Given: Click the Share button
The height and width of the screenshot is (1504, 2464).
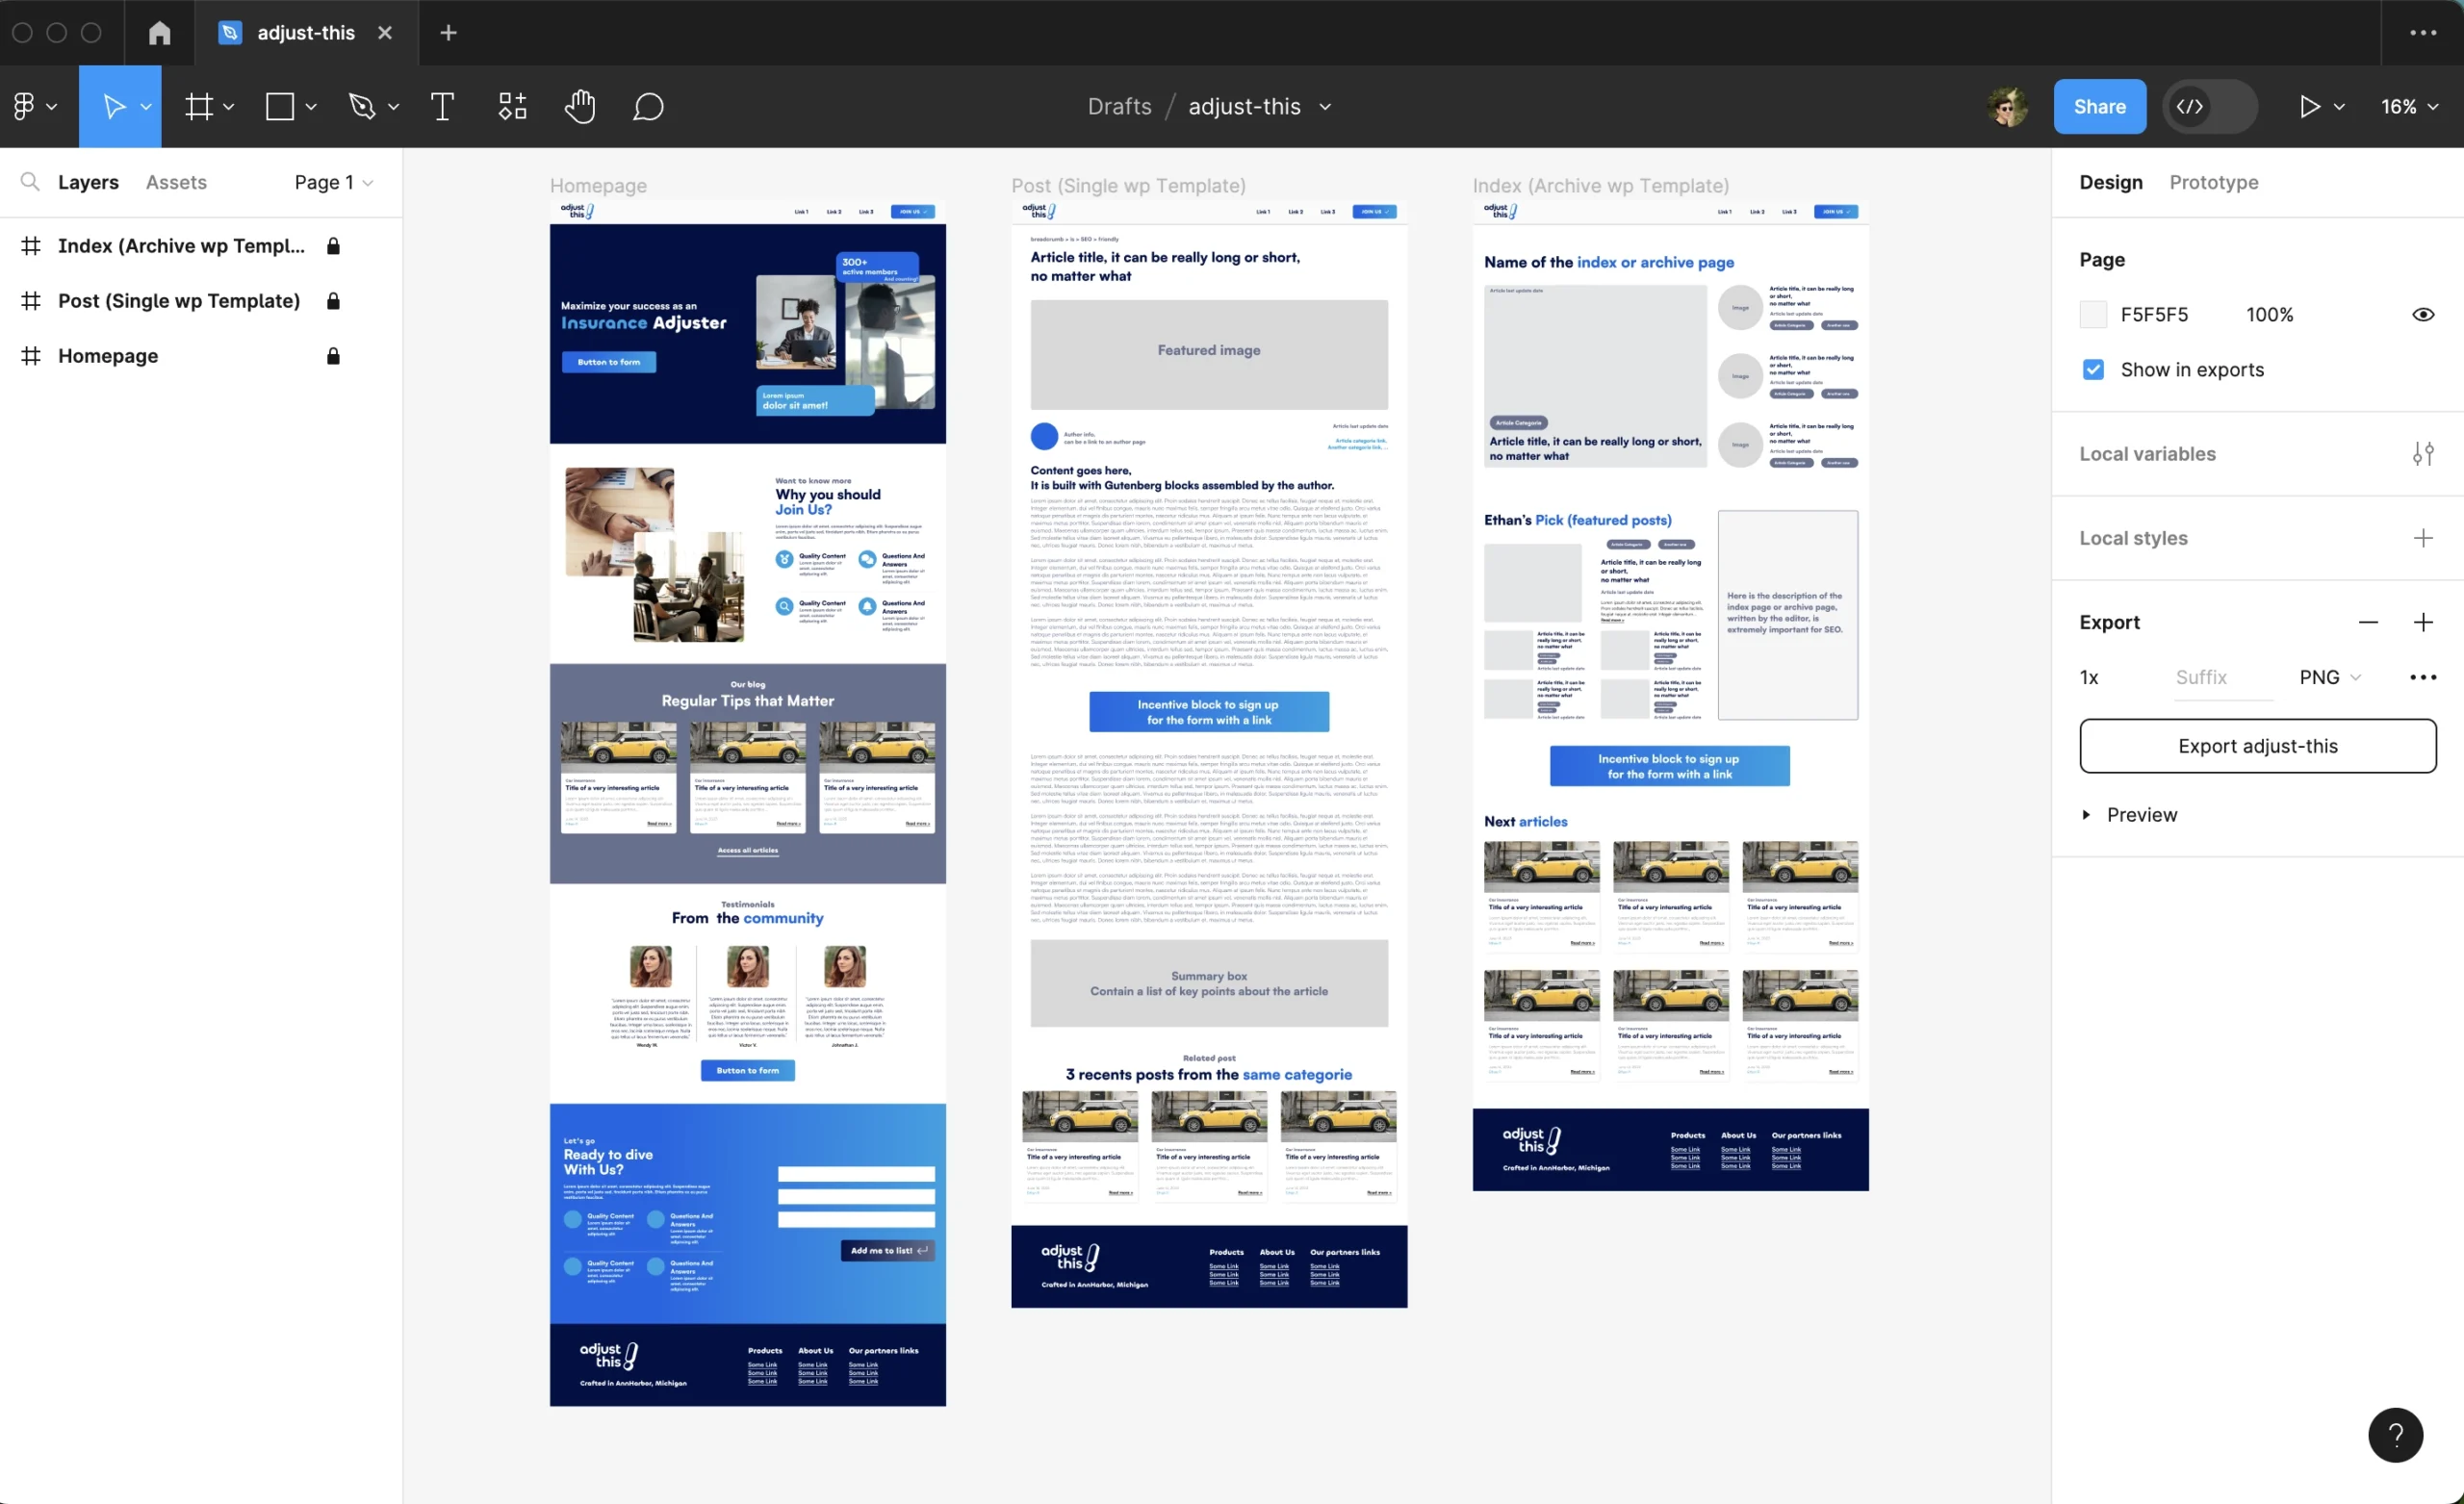Looking at the screenshot, I should click(2099, 107).
